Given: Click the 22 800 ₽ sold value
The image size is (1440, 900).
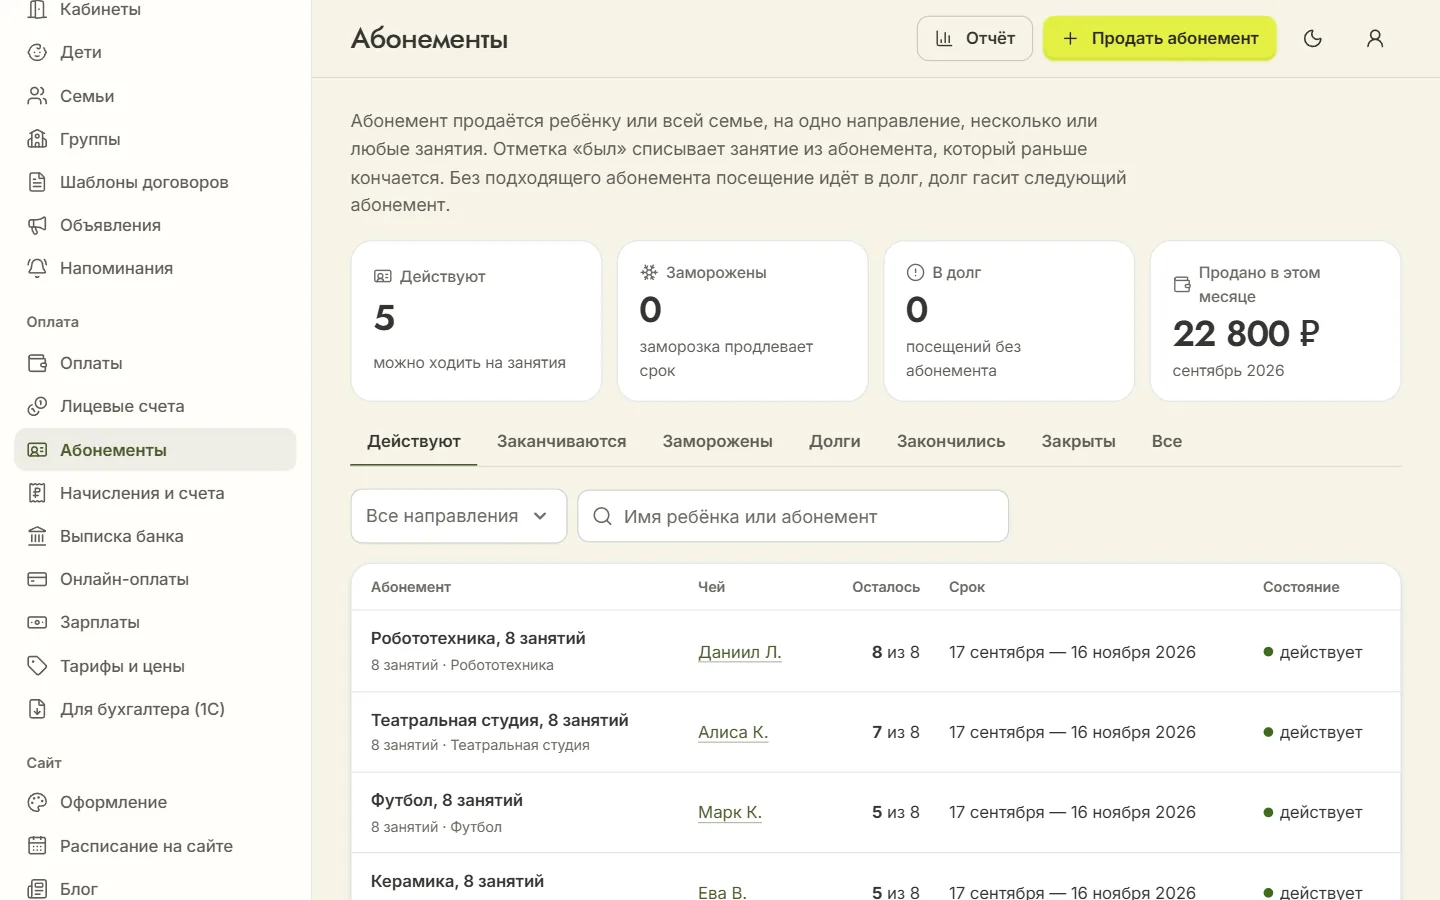Looking at the screenshot, I should coord(1246,333).
